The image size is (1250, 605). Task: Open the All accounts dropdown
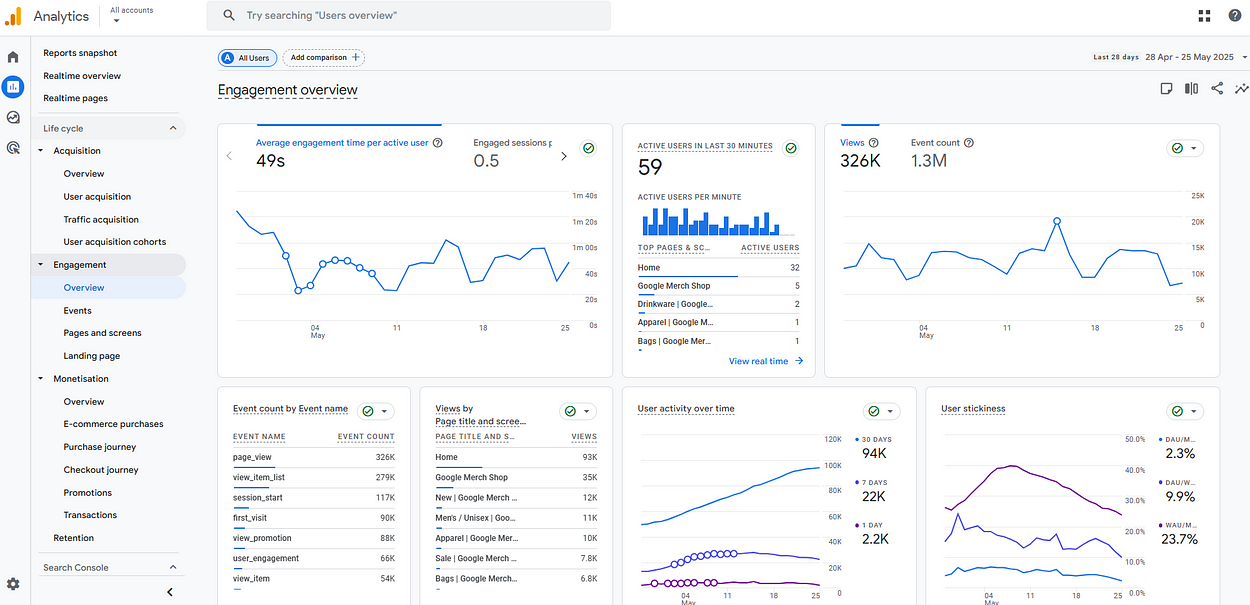click(132, 15)
